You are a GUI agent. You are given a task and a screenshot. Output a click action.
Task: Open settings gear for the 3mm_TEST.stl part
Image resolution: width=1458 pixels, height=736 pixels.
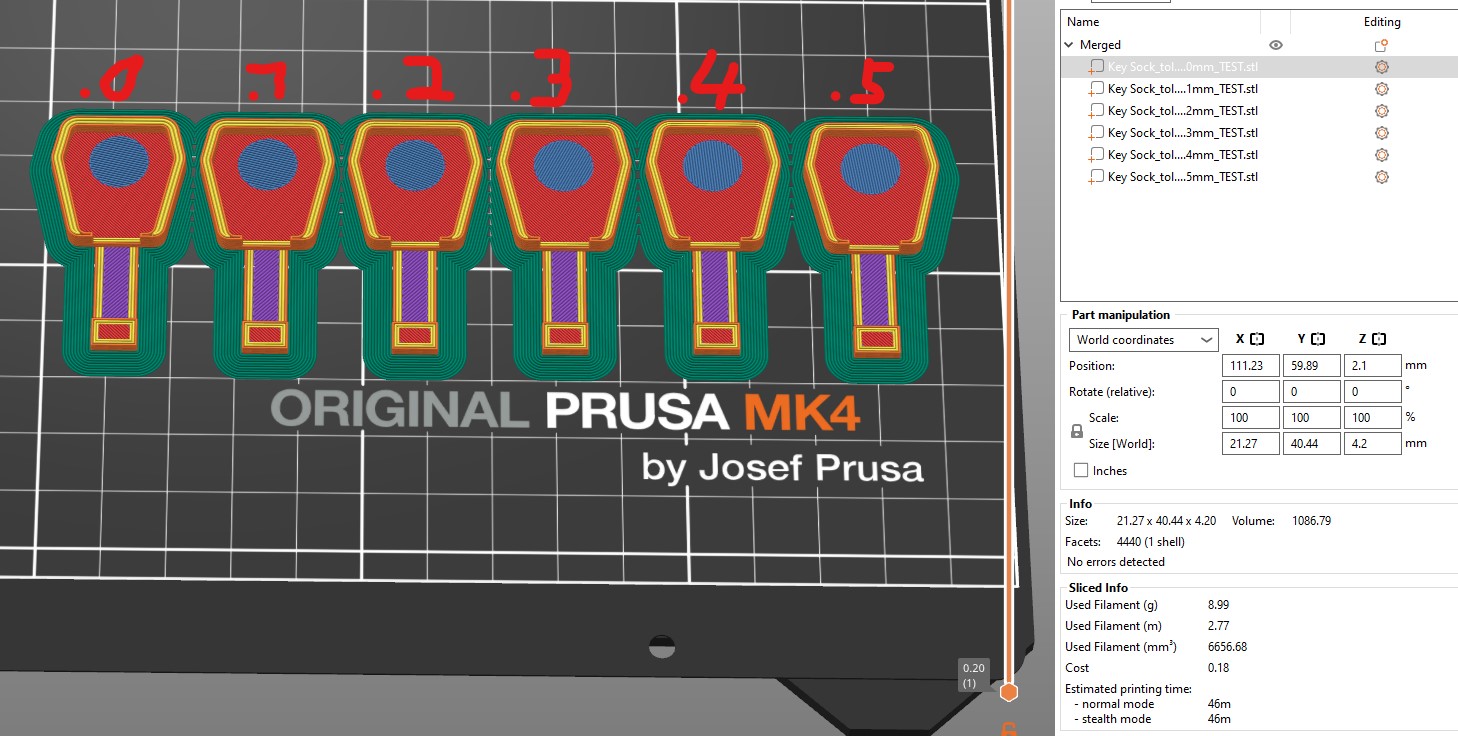pos(1382,133)
